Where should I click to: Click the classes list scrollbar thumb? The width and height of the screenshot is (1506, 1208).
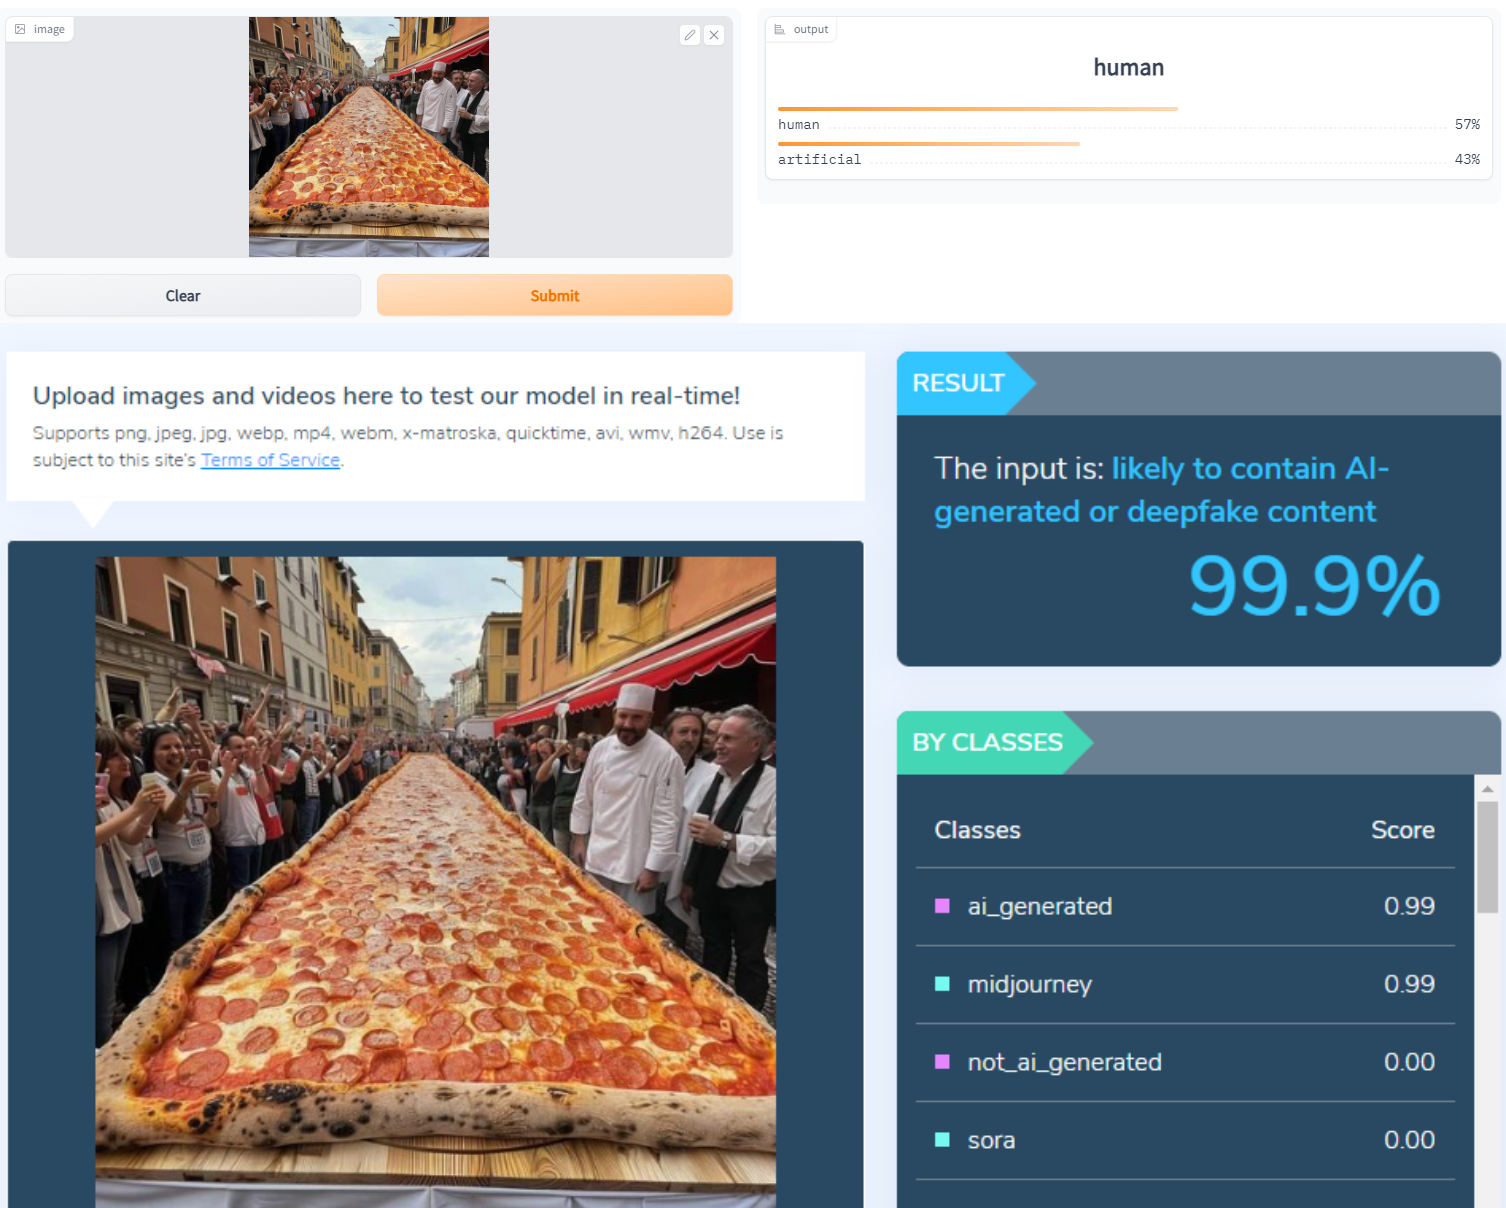point(1488,857)
